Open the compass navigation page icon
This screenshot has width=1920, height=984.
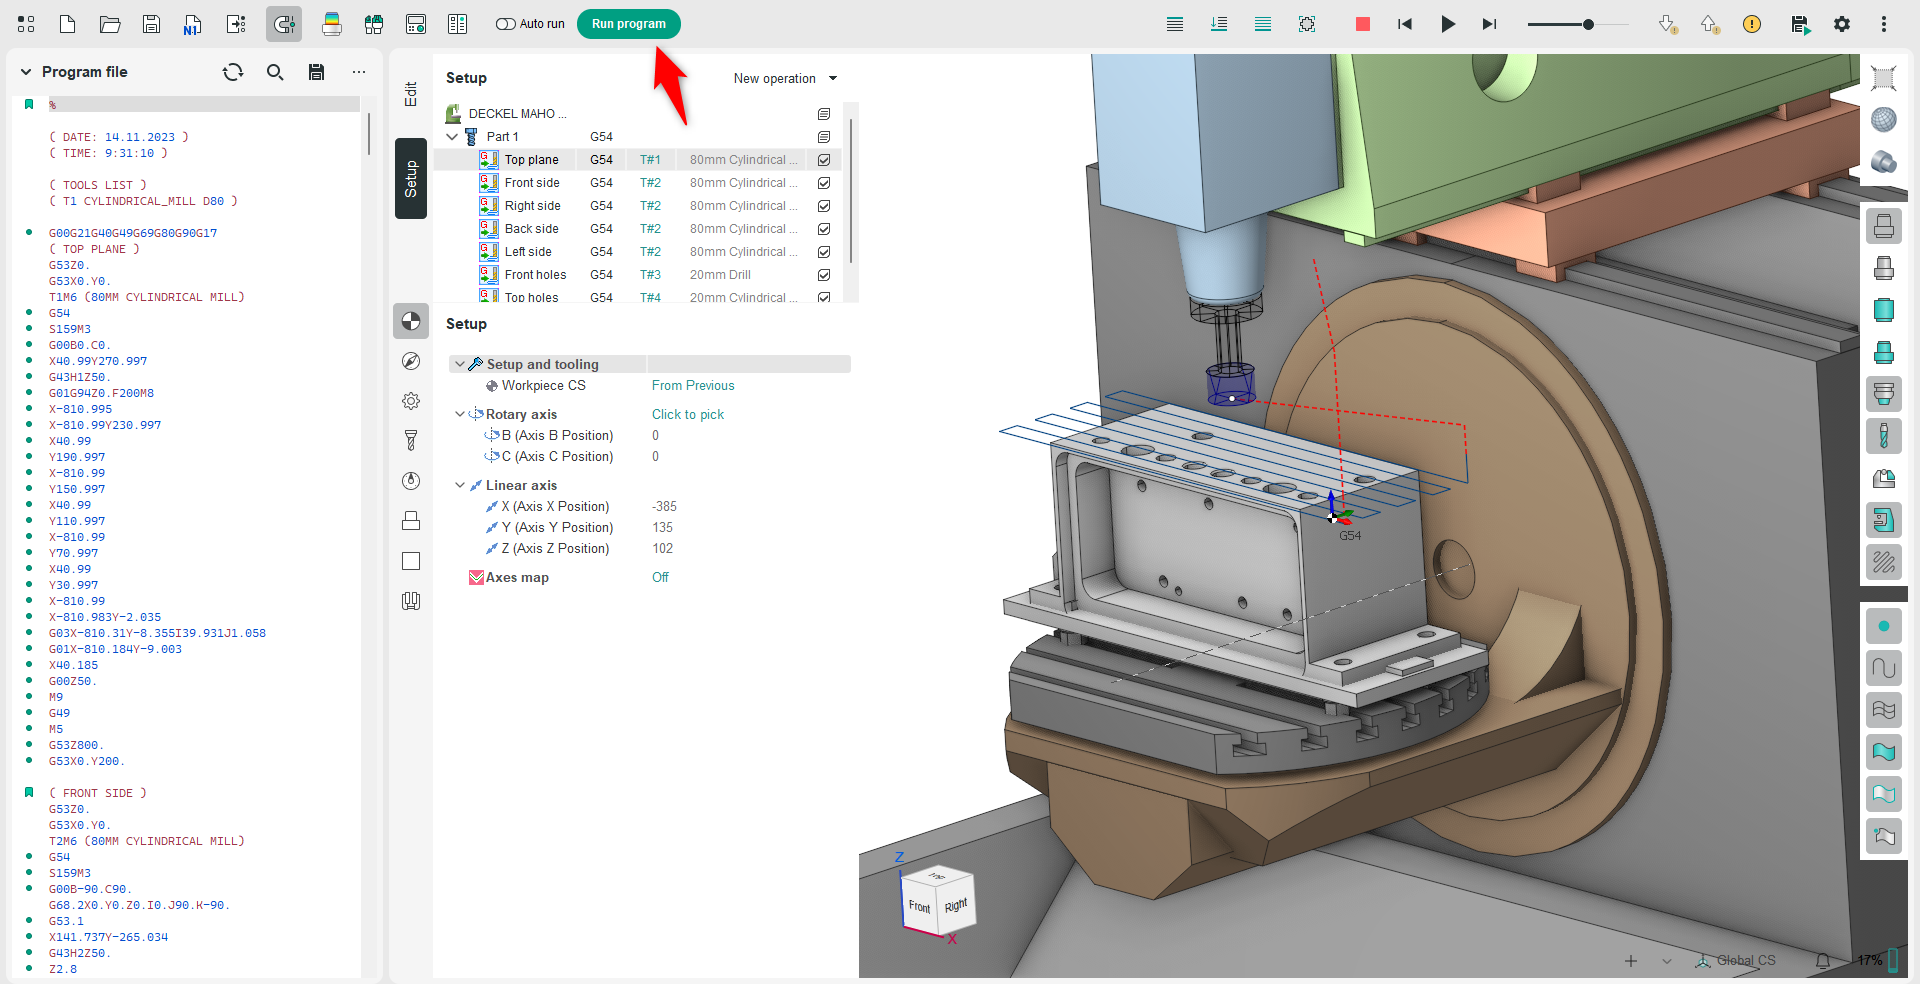(x=411, y=361)
